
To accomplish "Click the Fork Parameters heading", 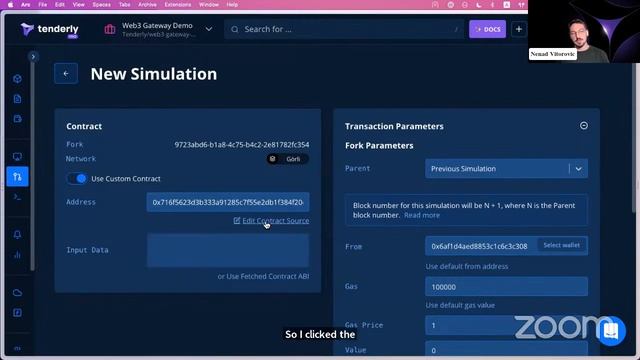I will pyautogui.click(x=379, y=145).
